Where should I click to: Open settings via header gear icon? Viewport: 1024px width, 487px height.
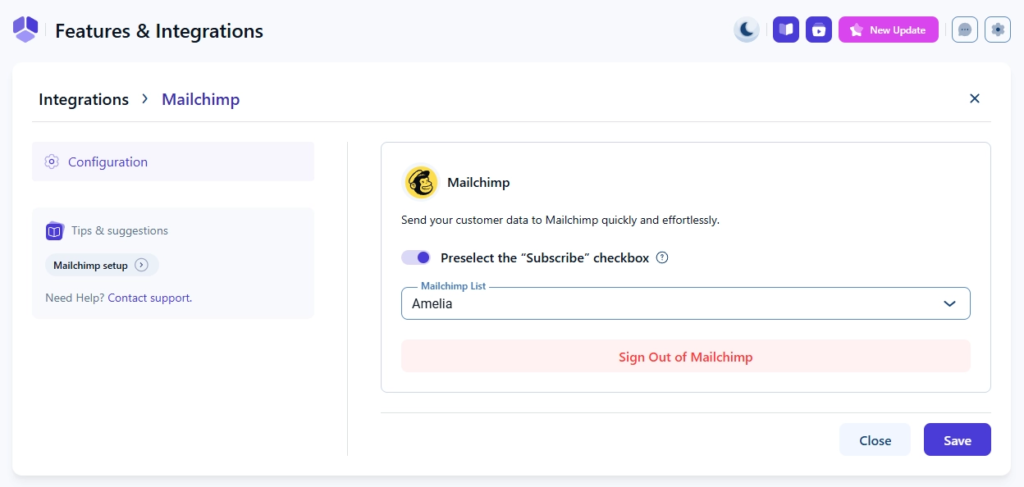pos(997,30)
